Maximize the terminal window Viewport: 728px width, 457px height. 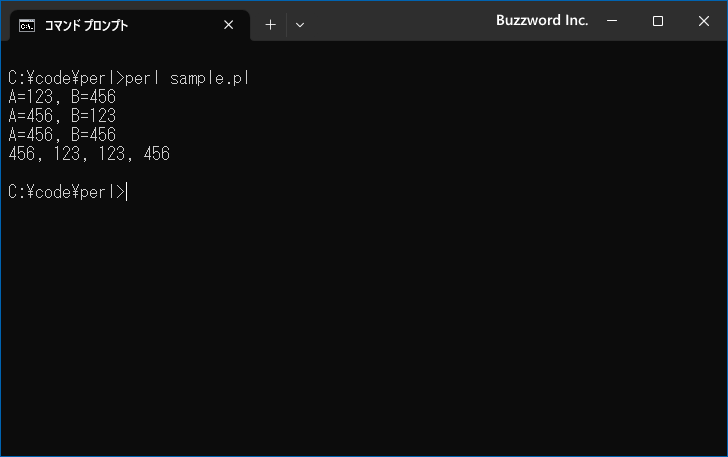coord(657,21)
